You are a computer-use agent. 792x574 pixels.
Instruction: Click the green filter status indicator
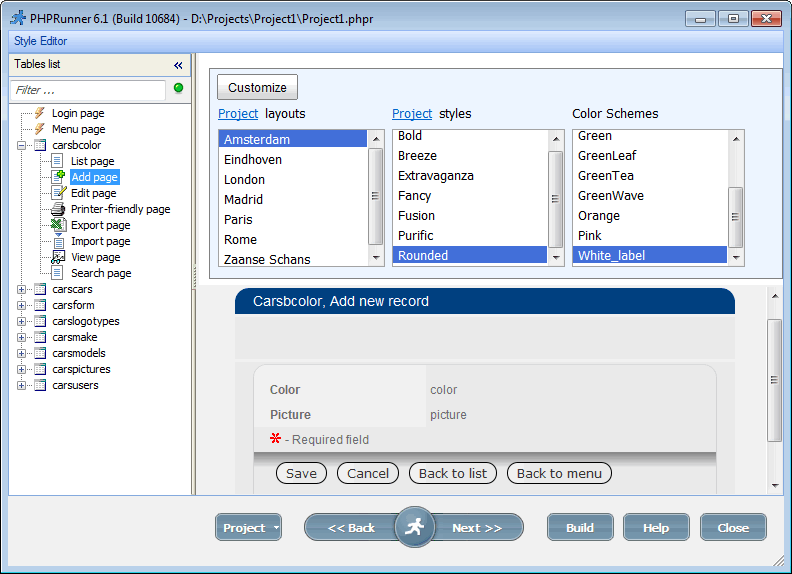point(178,88)
